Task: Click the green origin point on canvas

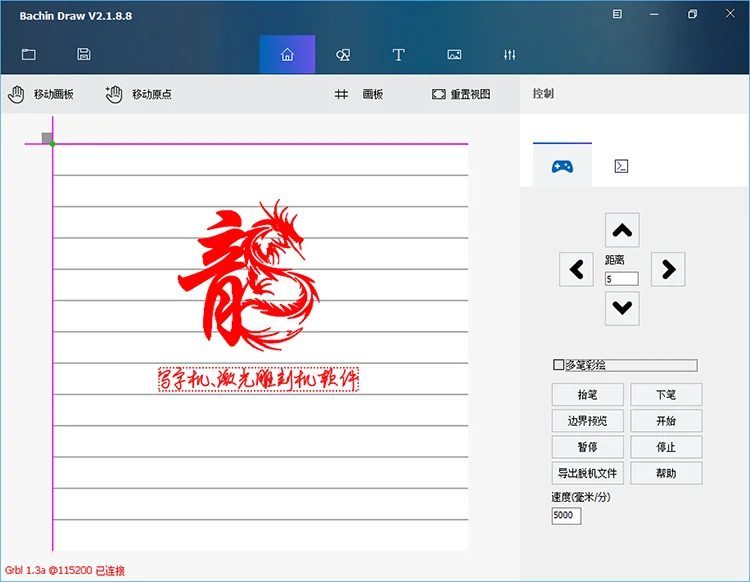Action: 53,144
